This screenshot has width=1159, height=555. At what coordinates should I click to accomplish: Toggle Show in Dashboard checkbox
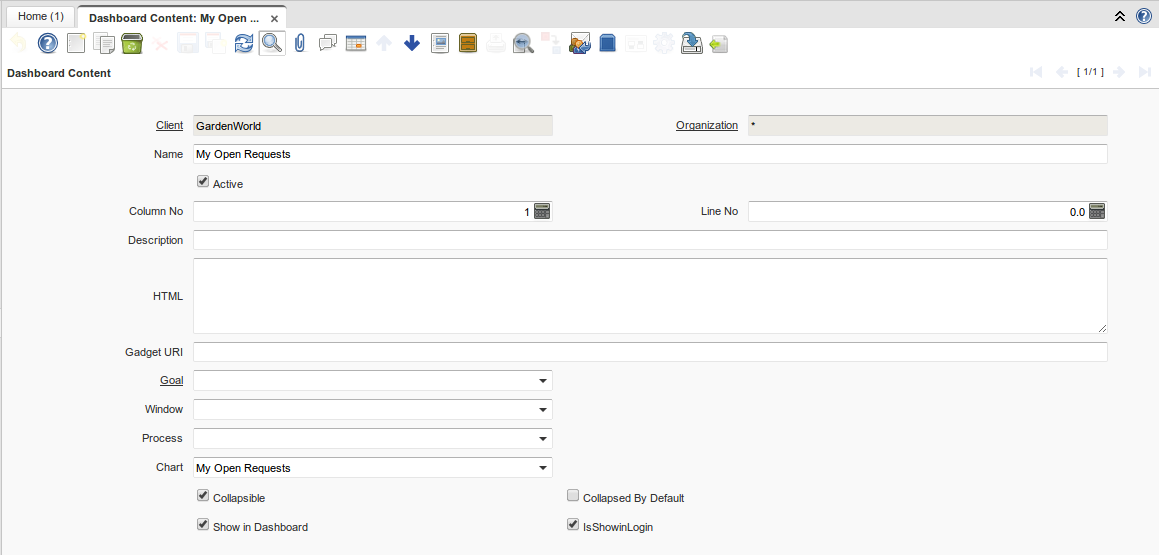(x=203, y=524)
